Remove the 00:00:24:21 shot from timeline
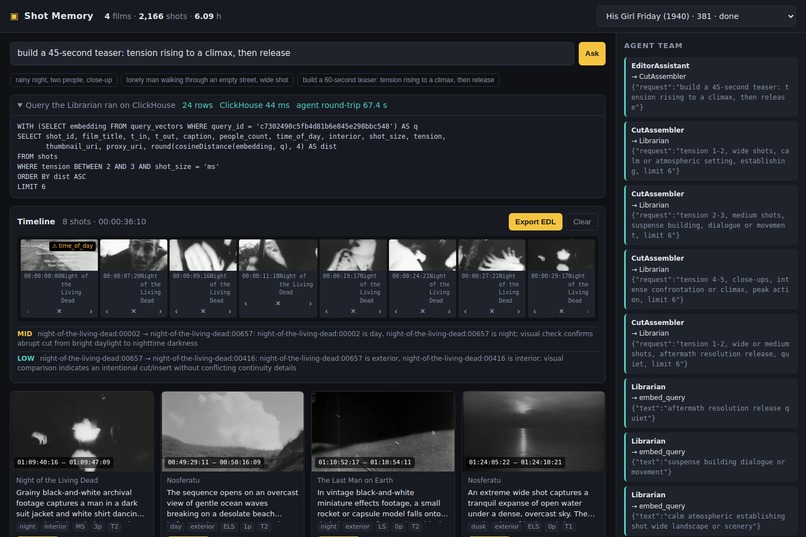Image resolution: width=806 pixels, height=537 pixels. click(423, 311)
